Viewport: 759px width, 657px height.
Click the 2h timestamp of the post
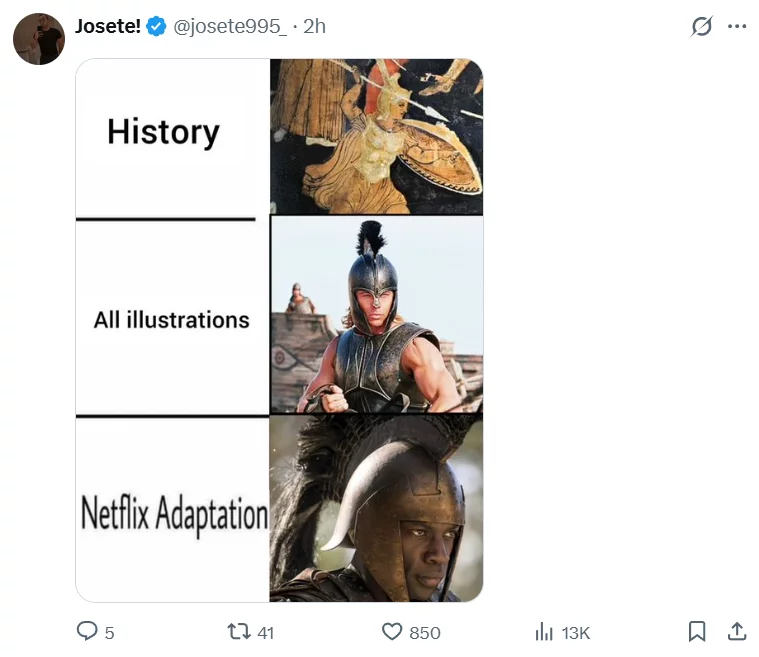click(314, 27)
